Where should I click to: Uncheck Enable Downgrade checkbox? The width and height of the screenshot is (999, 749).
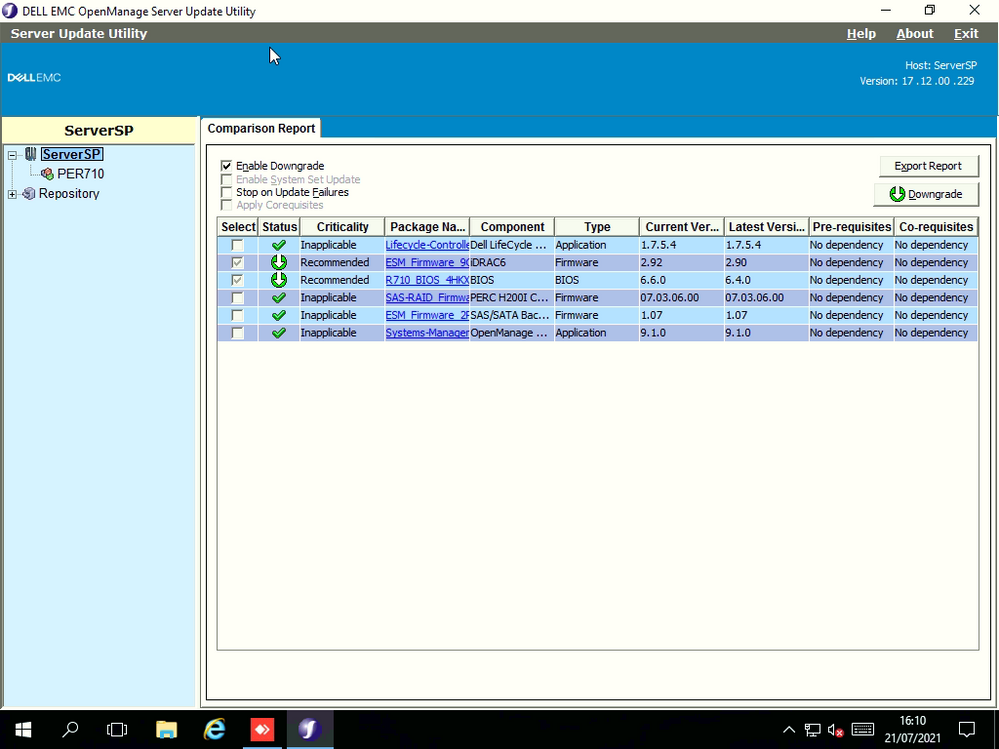click(x=226, y=166)
